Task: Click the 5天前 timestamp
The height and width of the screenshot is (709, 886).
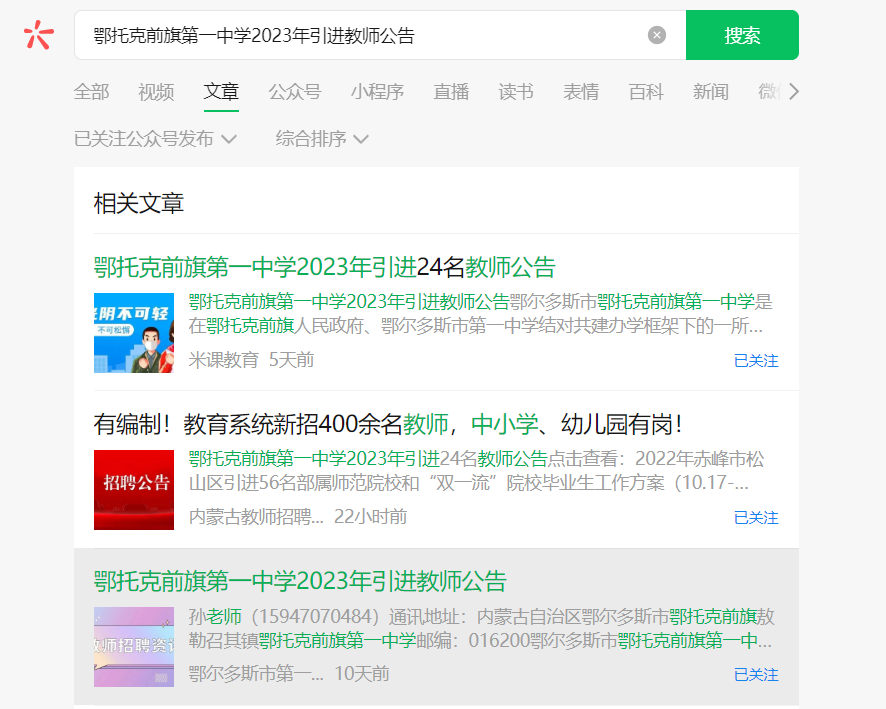Action: tap(291, 360)
